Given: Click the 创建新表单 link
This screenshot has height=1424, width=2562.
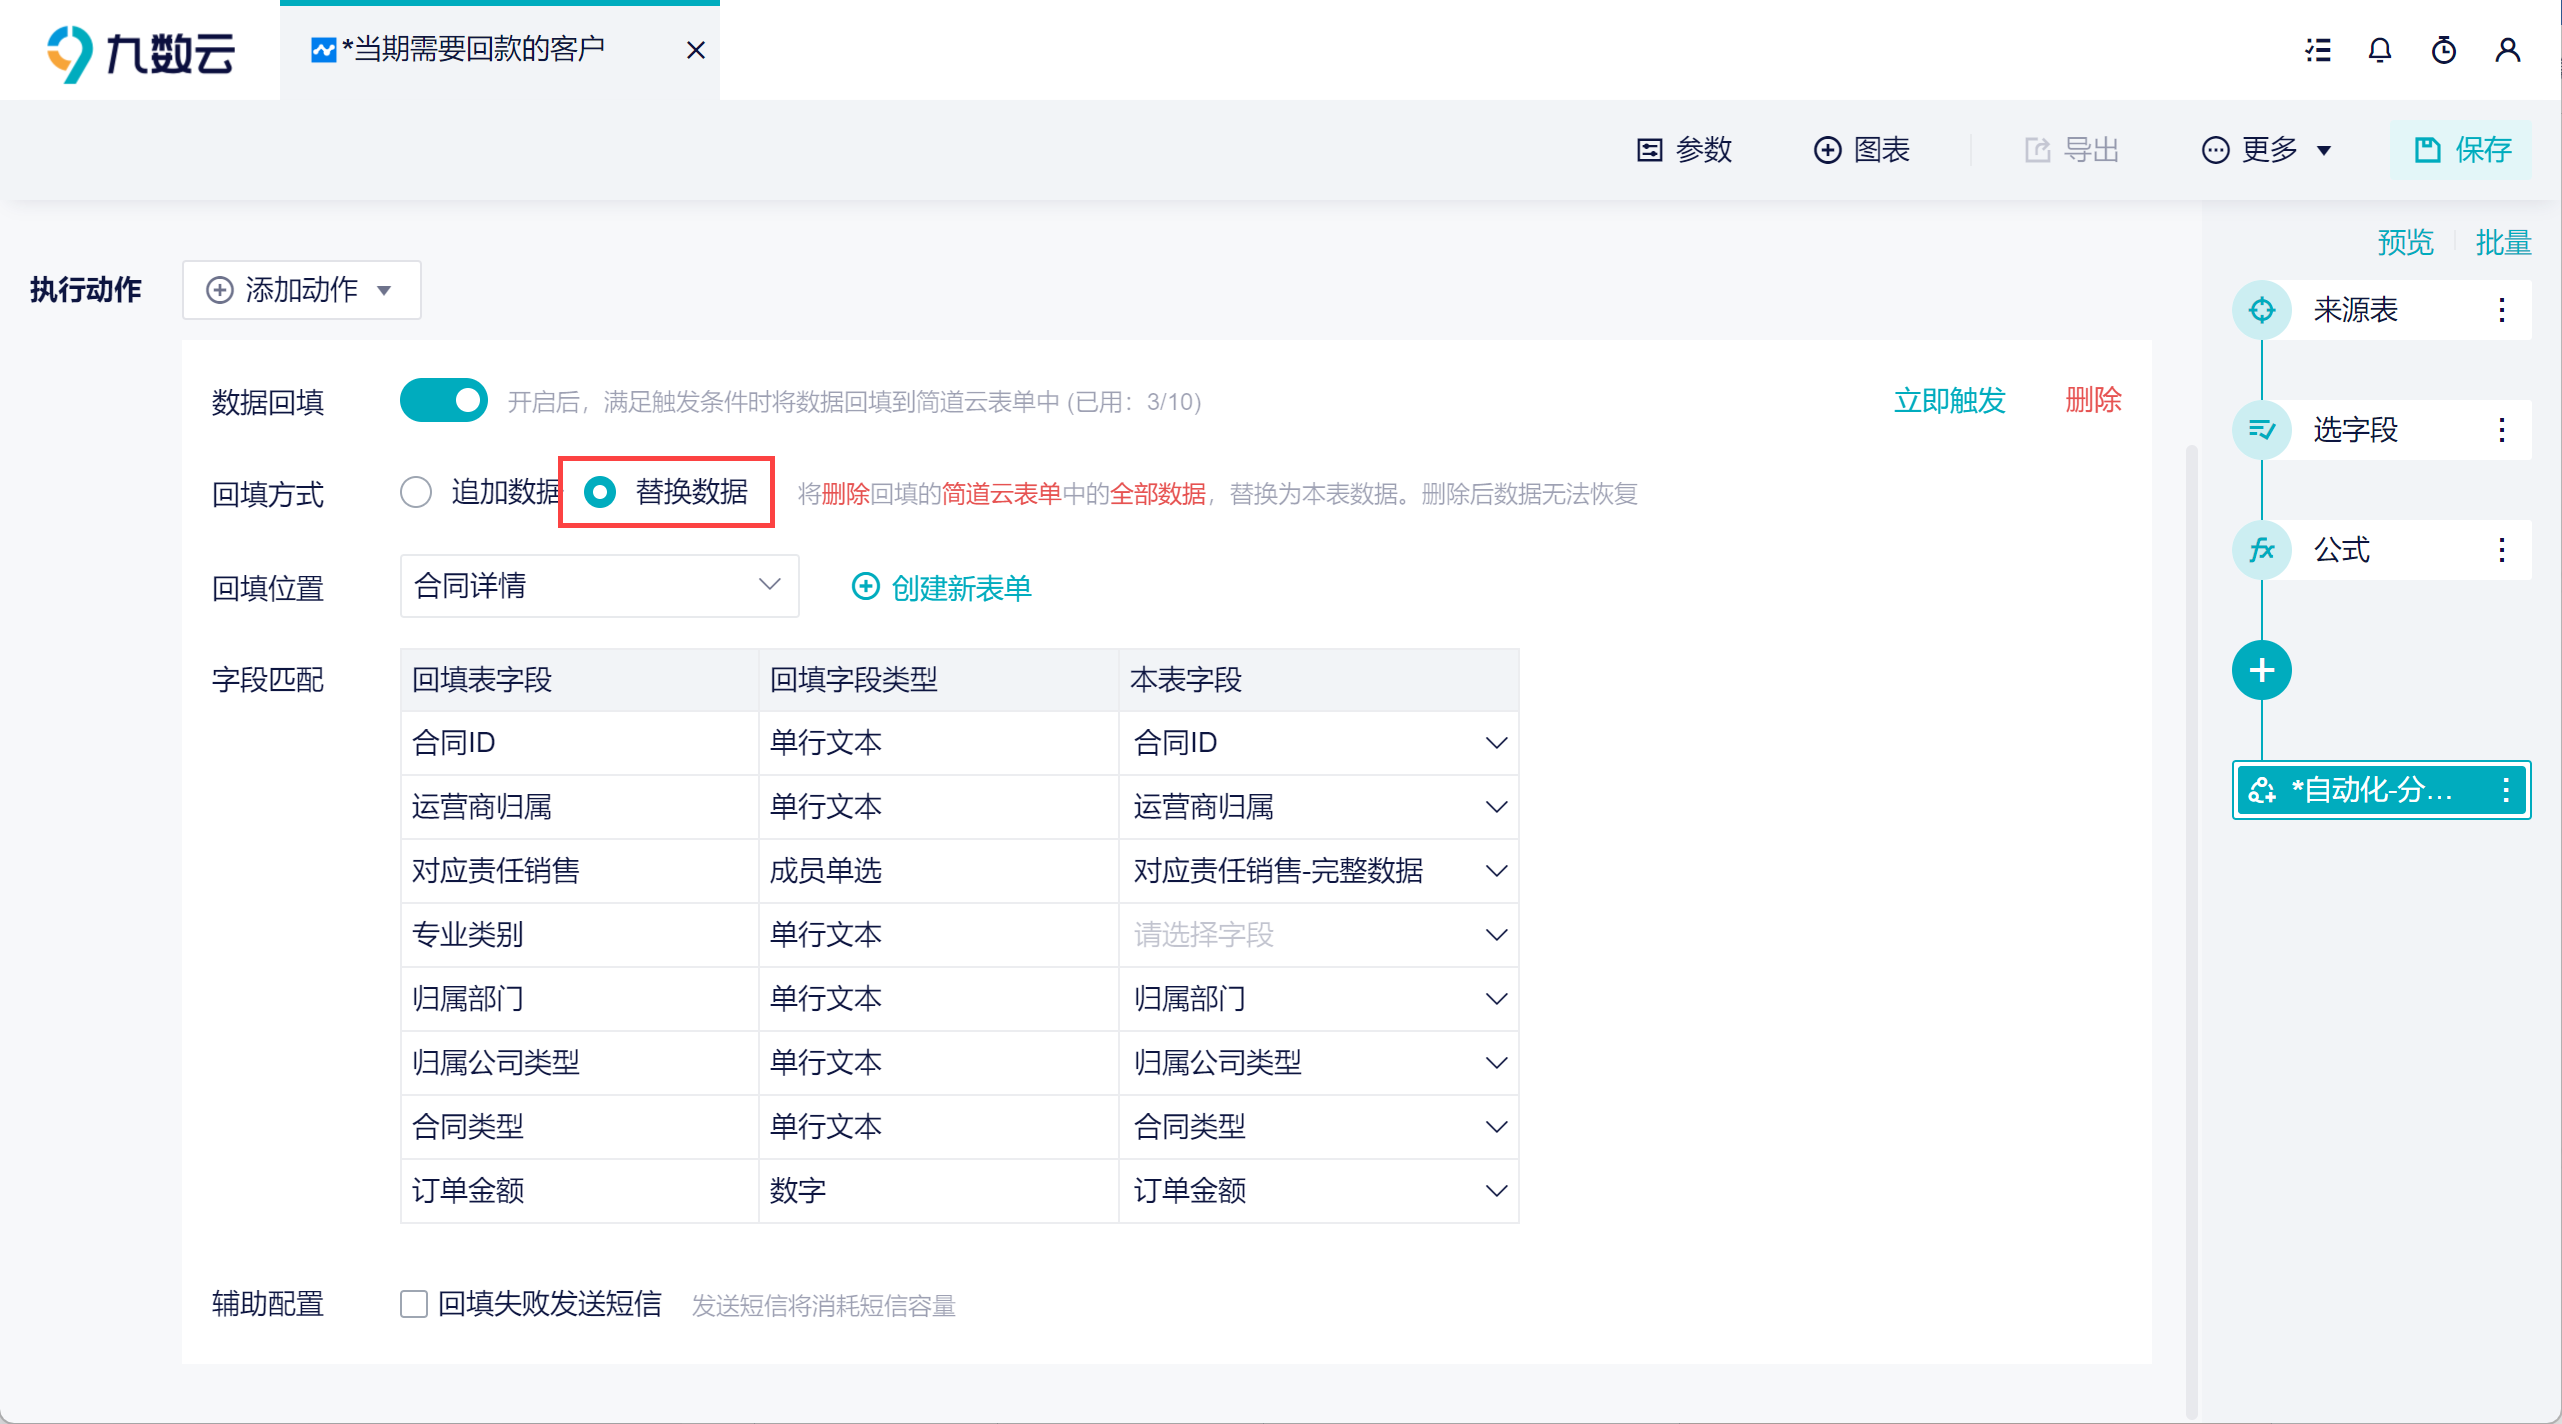Looking at the screenshot, I should point(941,588).
